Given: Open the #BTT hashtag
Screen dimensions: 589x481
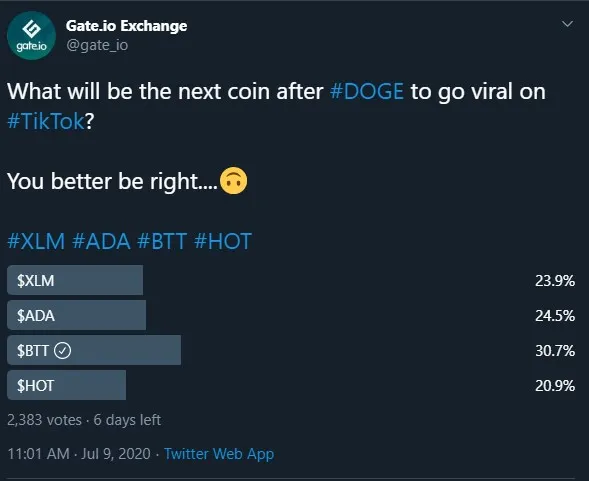Looking at the screenshot, I should click(x=162, y=241).
